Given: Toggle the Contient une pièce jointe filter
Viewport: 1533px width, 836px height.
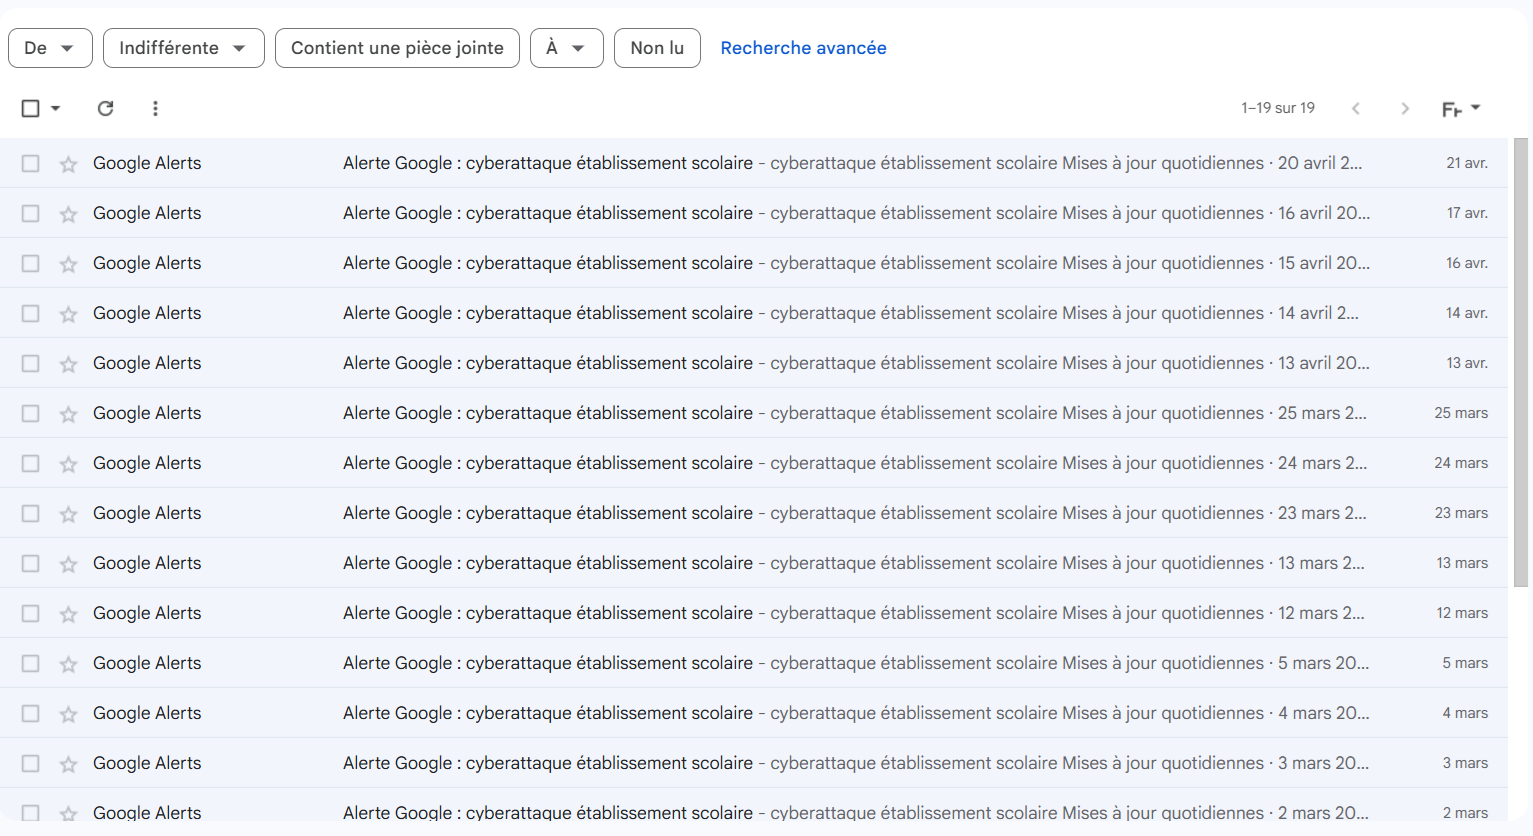Looking at the screenshot, I should point(397,48).
